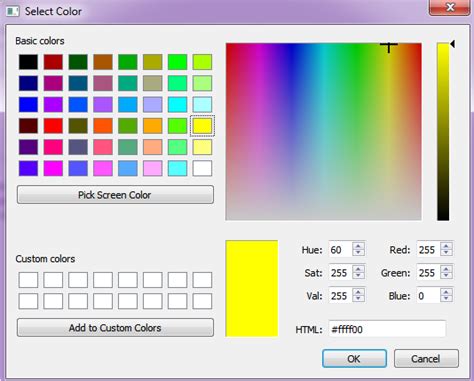474x381 pixels.
Task: Click the first empty custom color slot
Action: pos(28,280)
